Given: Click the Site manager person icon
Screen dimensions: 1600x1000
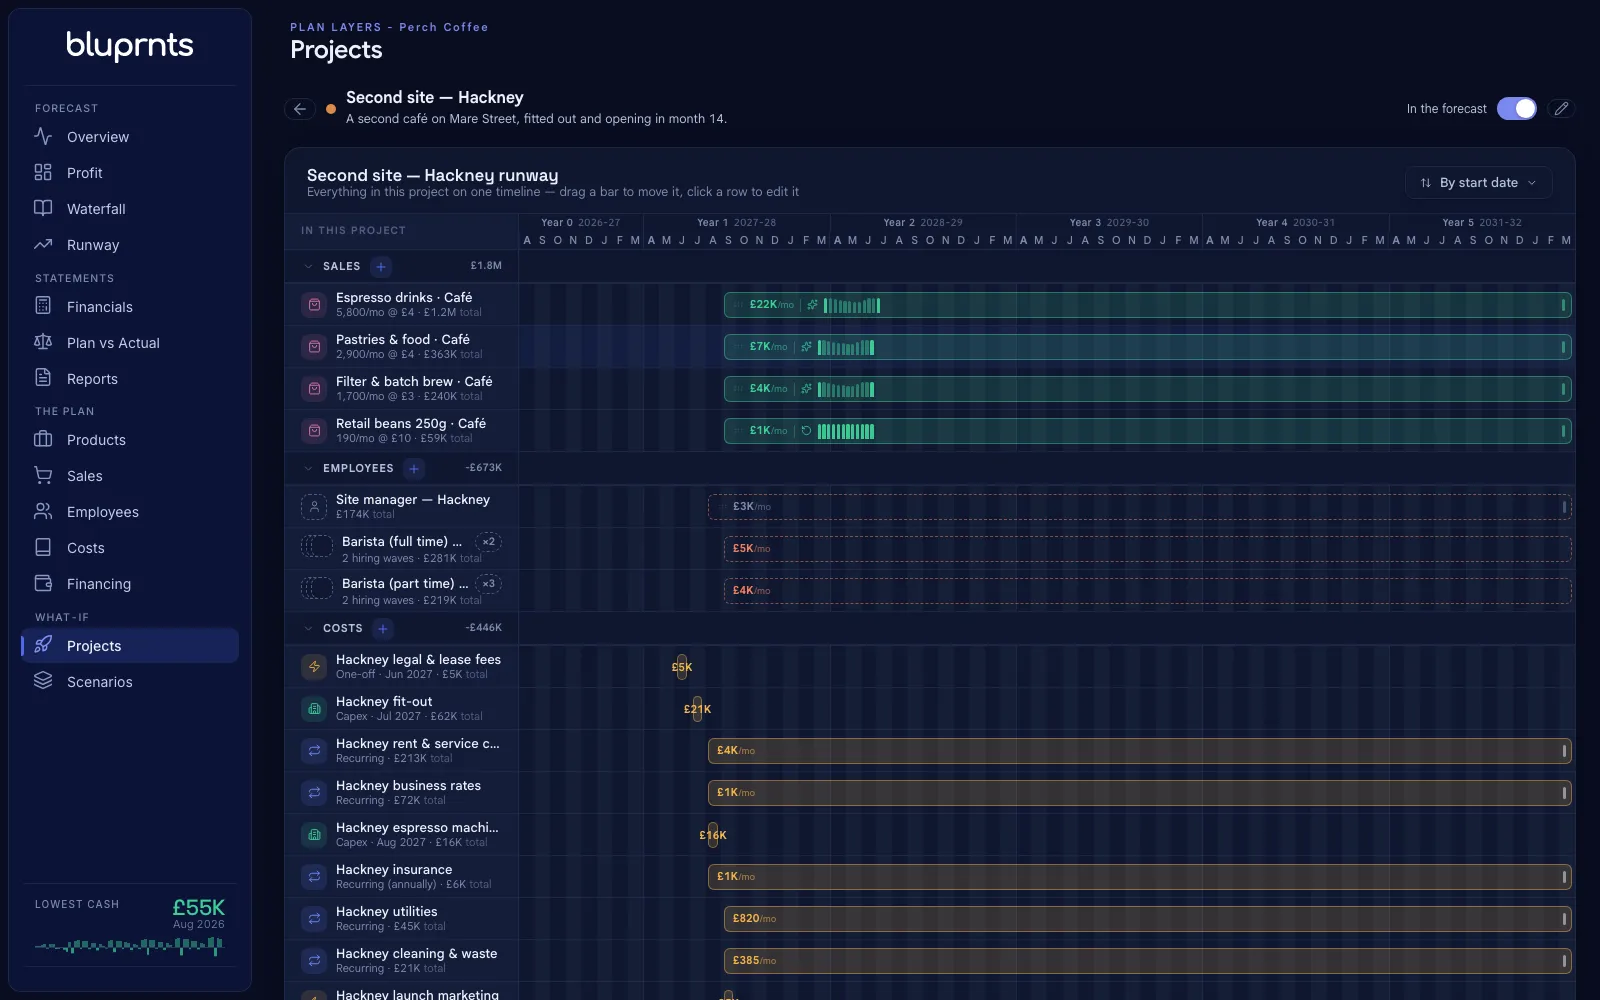Looking at the screenshot, I should [x=314, y=507].
